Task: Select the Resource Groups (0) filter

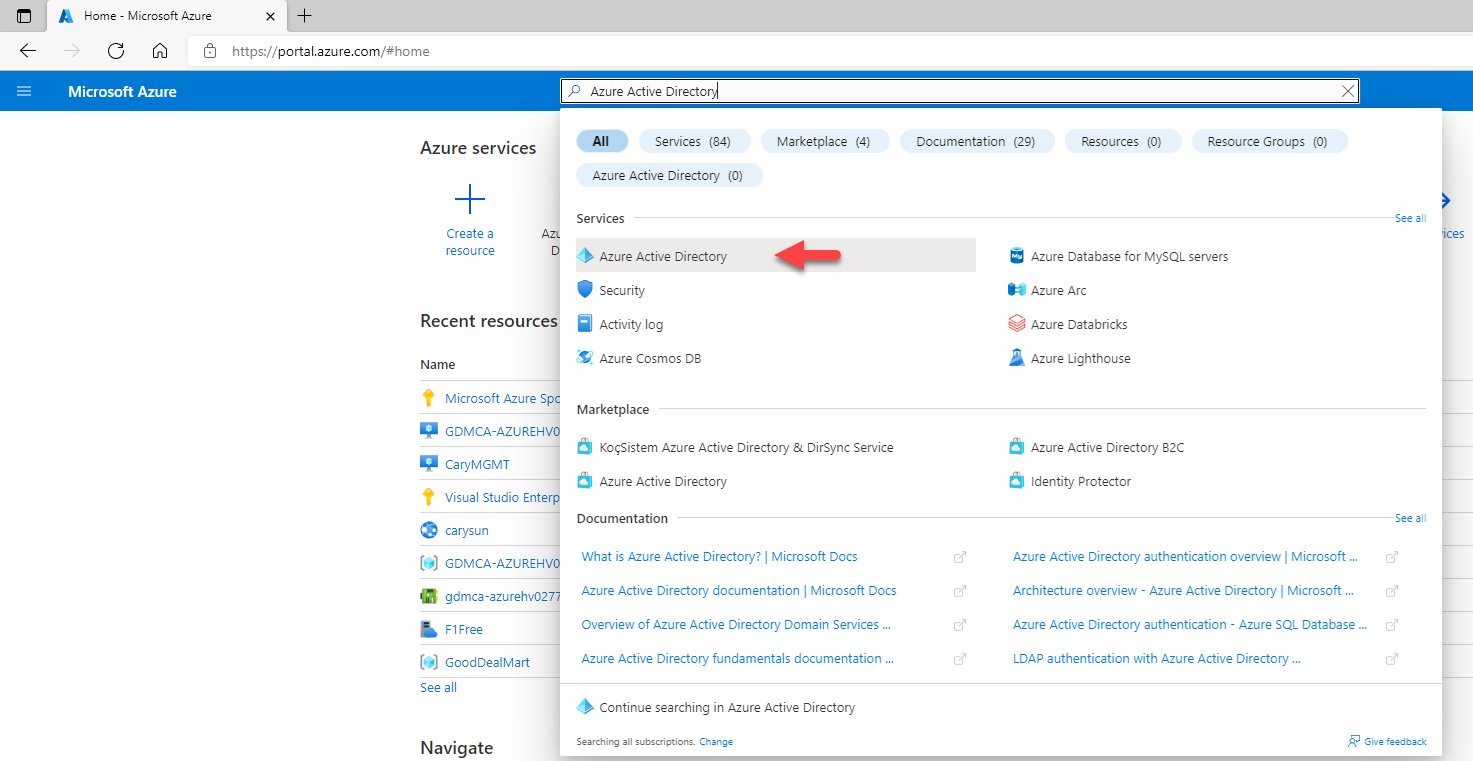Action: pos(1267,141)
